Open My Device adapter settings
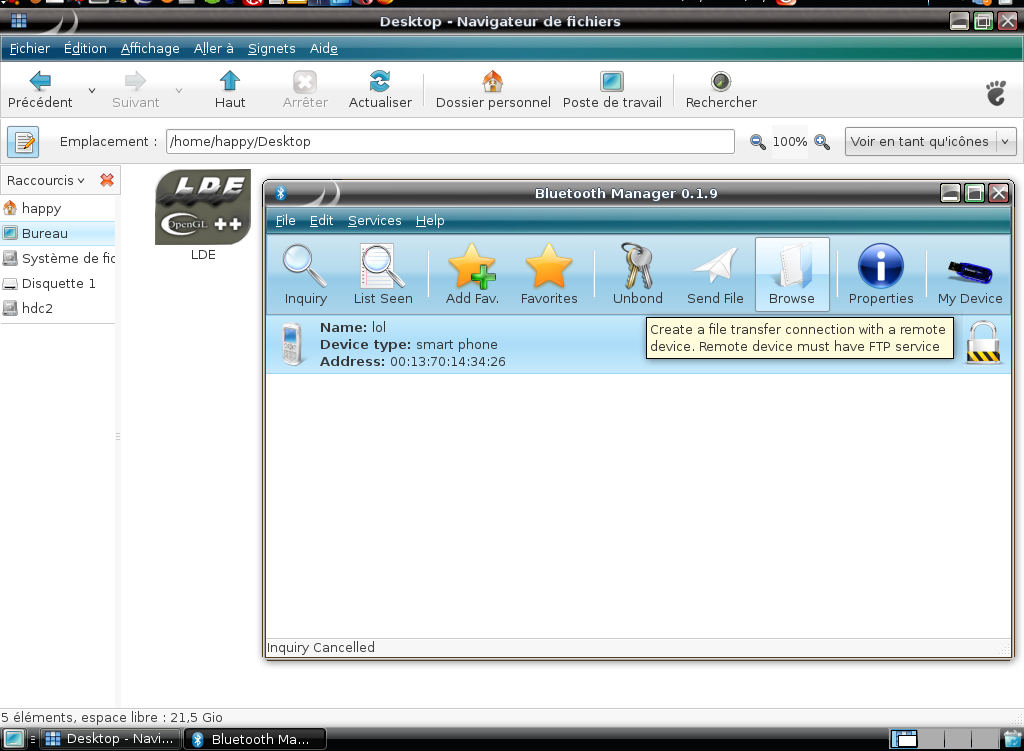Screen dimensions: 1024x751 coord(970,274)
